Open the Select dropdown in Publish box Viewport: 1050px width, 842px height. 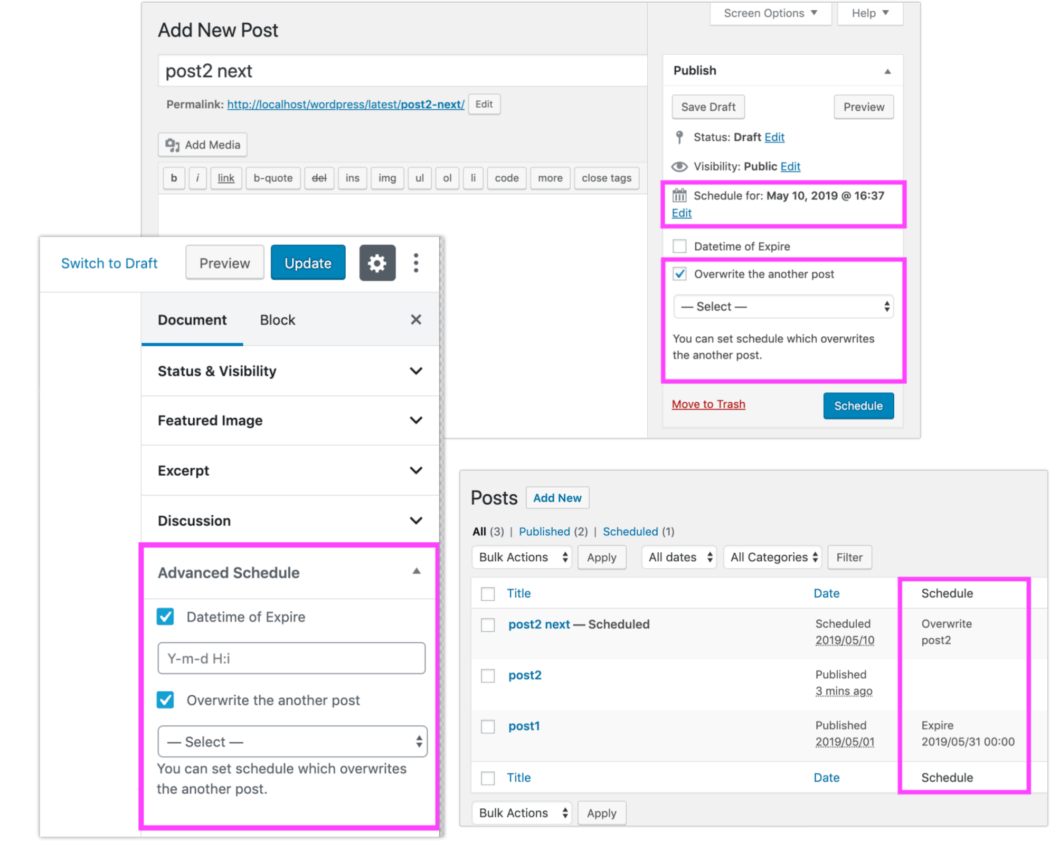click(x=783, y=307)
